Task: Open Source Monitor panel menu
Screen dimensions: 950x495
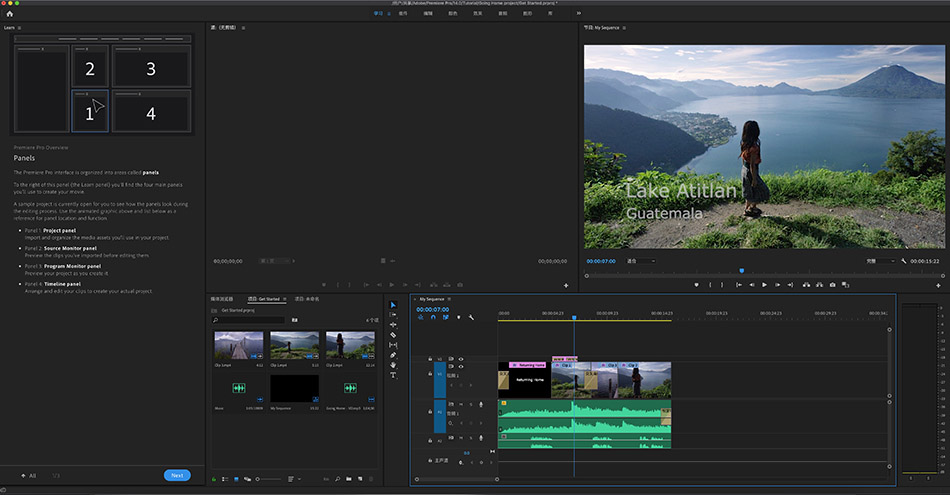Action: tap(244, 28)
